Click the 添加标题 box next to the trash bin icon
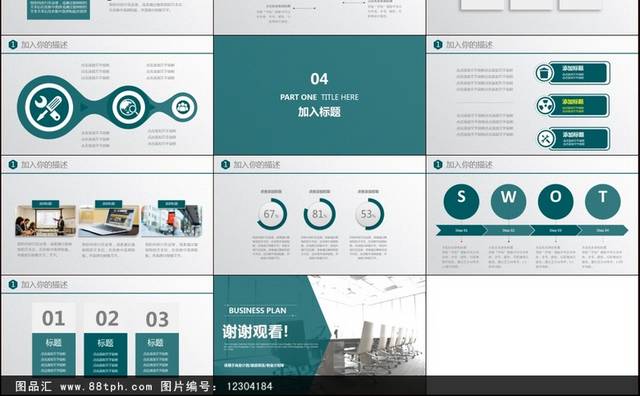 coord(580,73)
